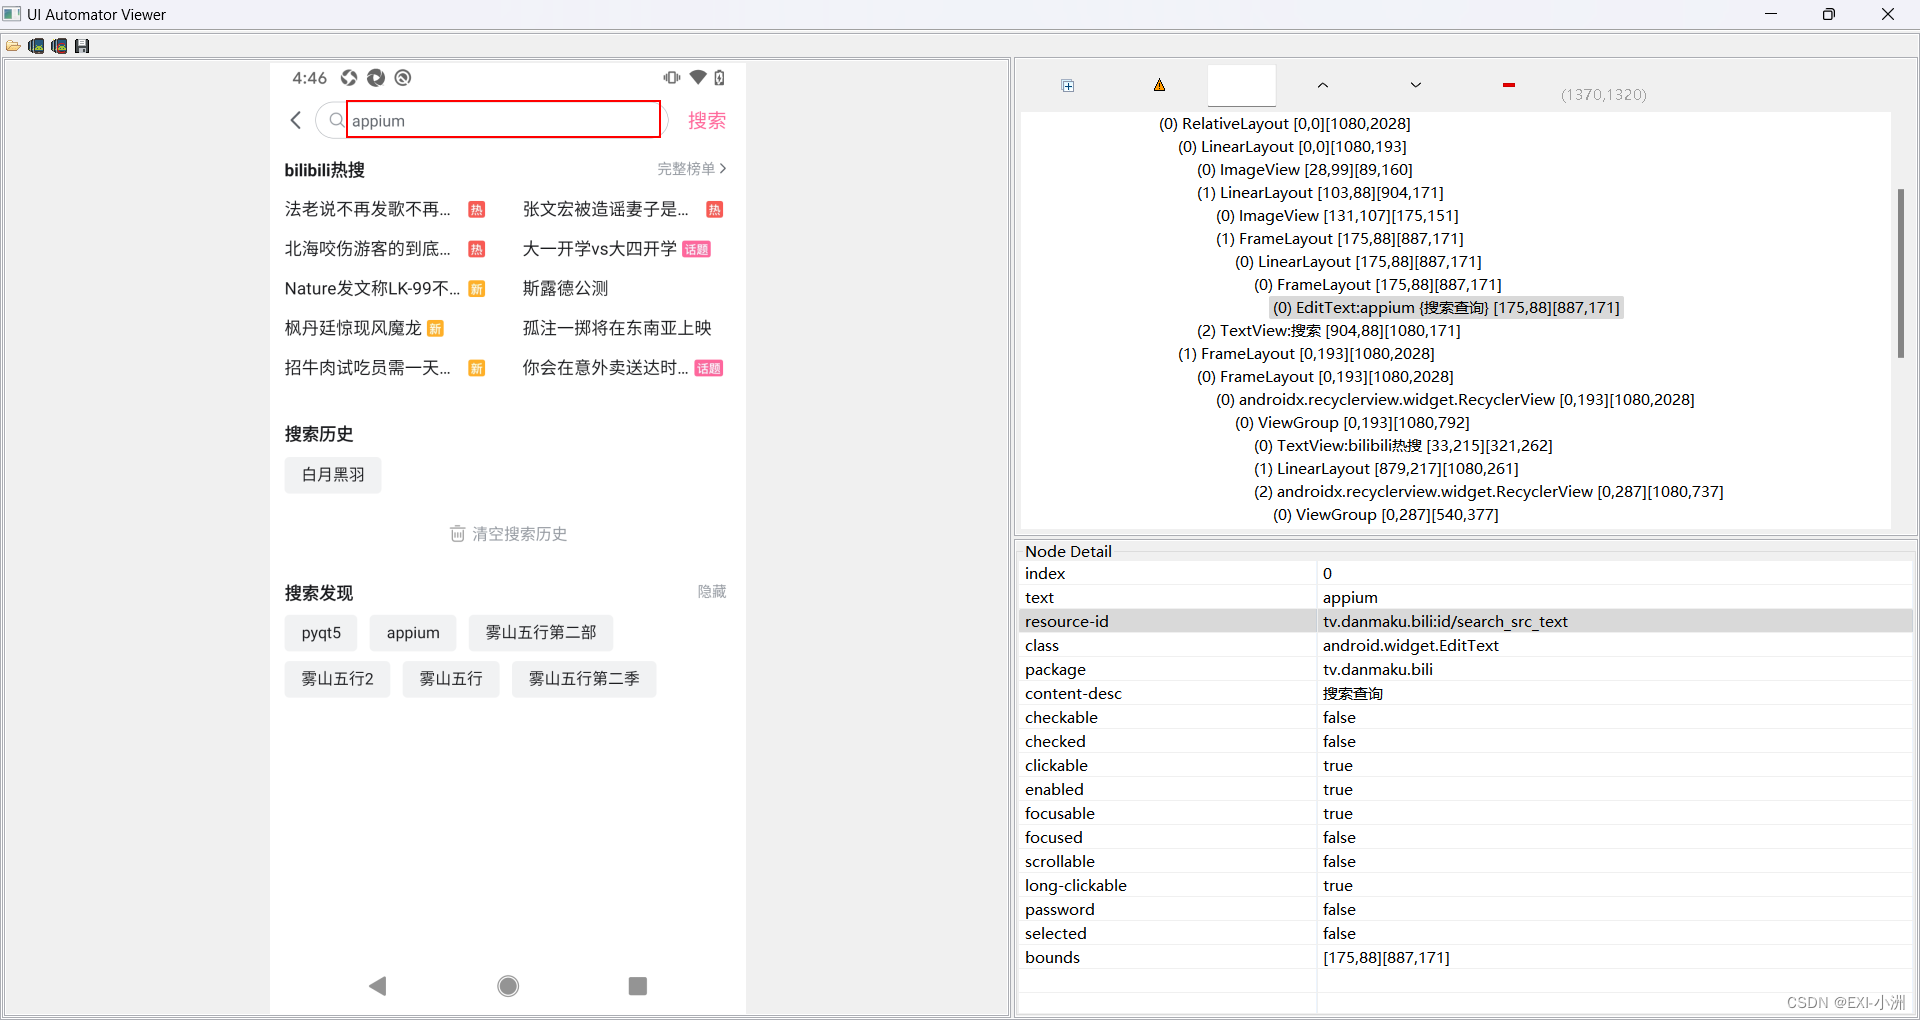Viewport: 1920px width, 1020px height.
Task: Click the package value tv.danmaku.bili
Action: pos(1377,670)
